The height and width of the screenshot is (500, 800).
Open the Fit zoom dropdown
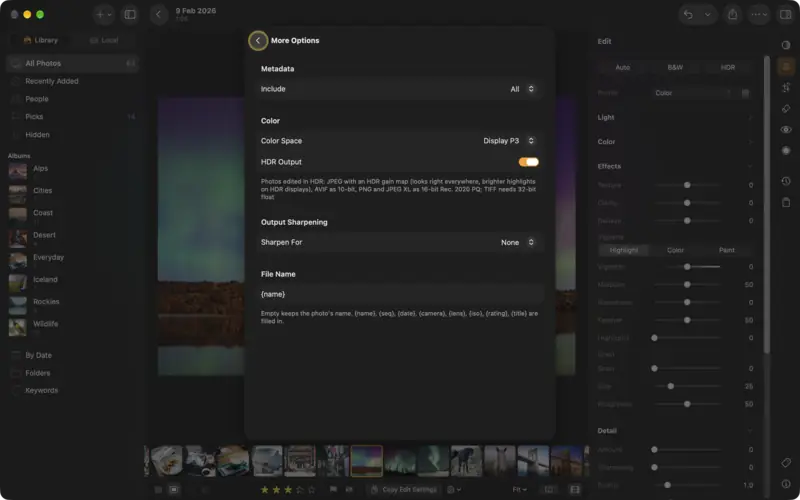pos(519,489)
